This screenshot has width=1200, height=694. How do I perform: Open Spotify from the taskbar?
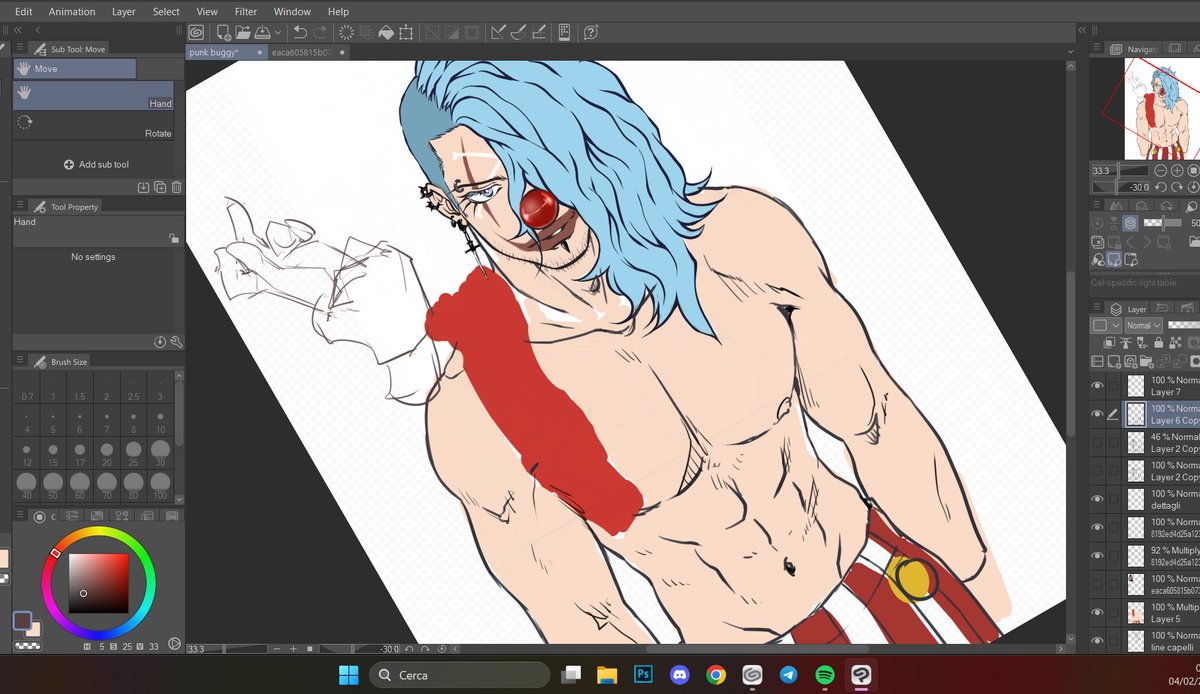[x=824, y=675]
